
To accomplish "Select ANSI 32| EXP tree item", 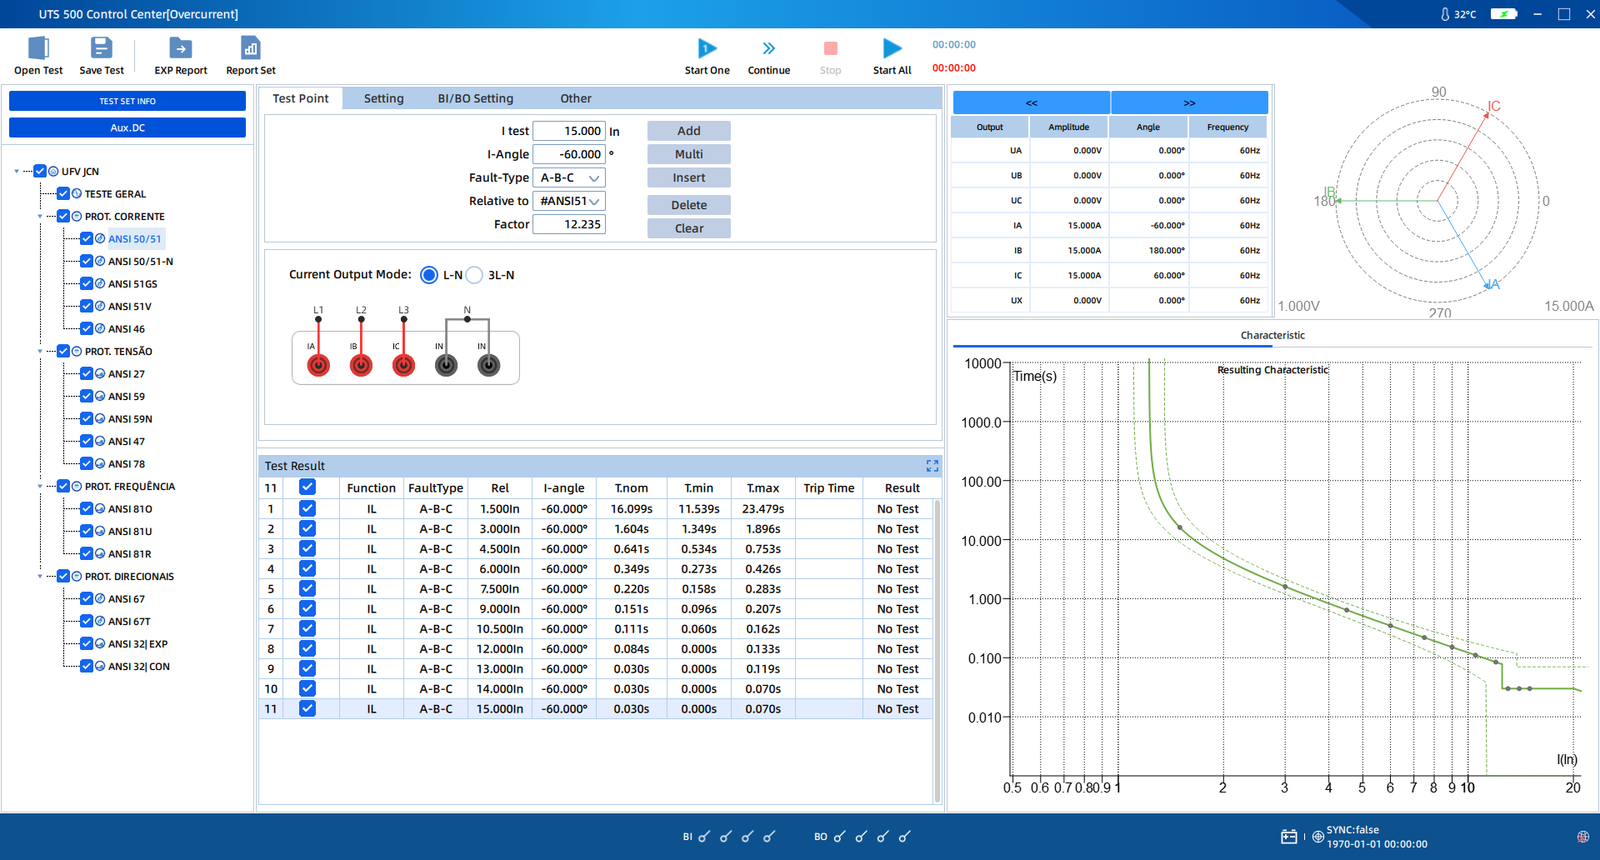I will (138, 644).
